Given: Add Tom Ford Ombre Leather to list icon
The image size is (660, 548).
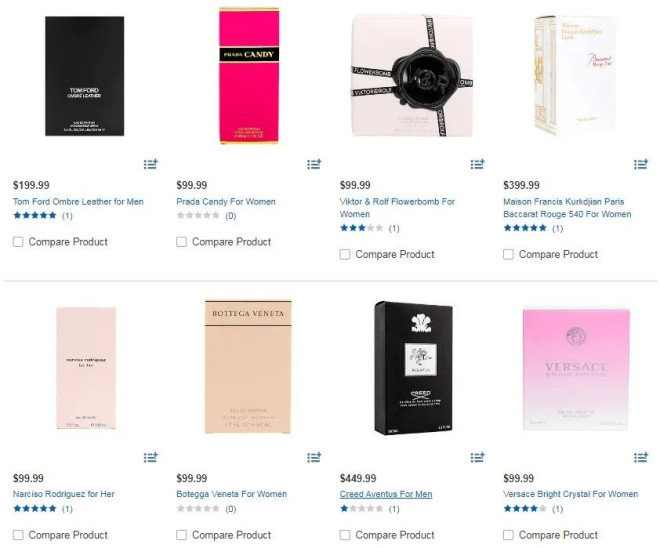Looking at the screenshot, I should (151, 164).
